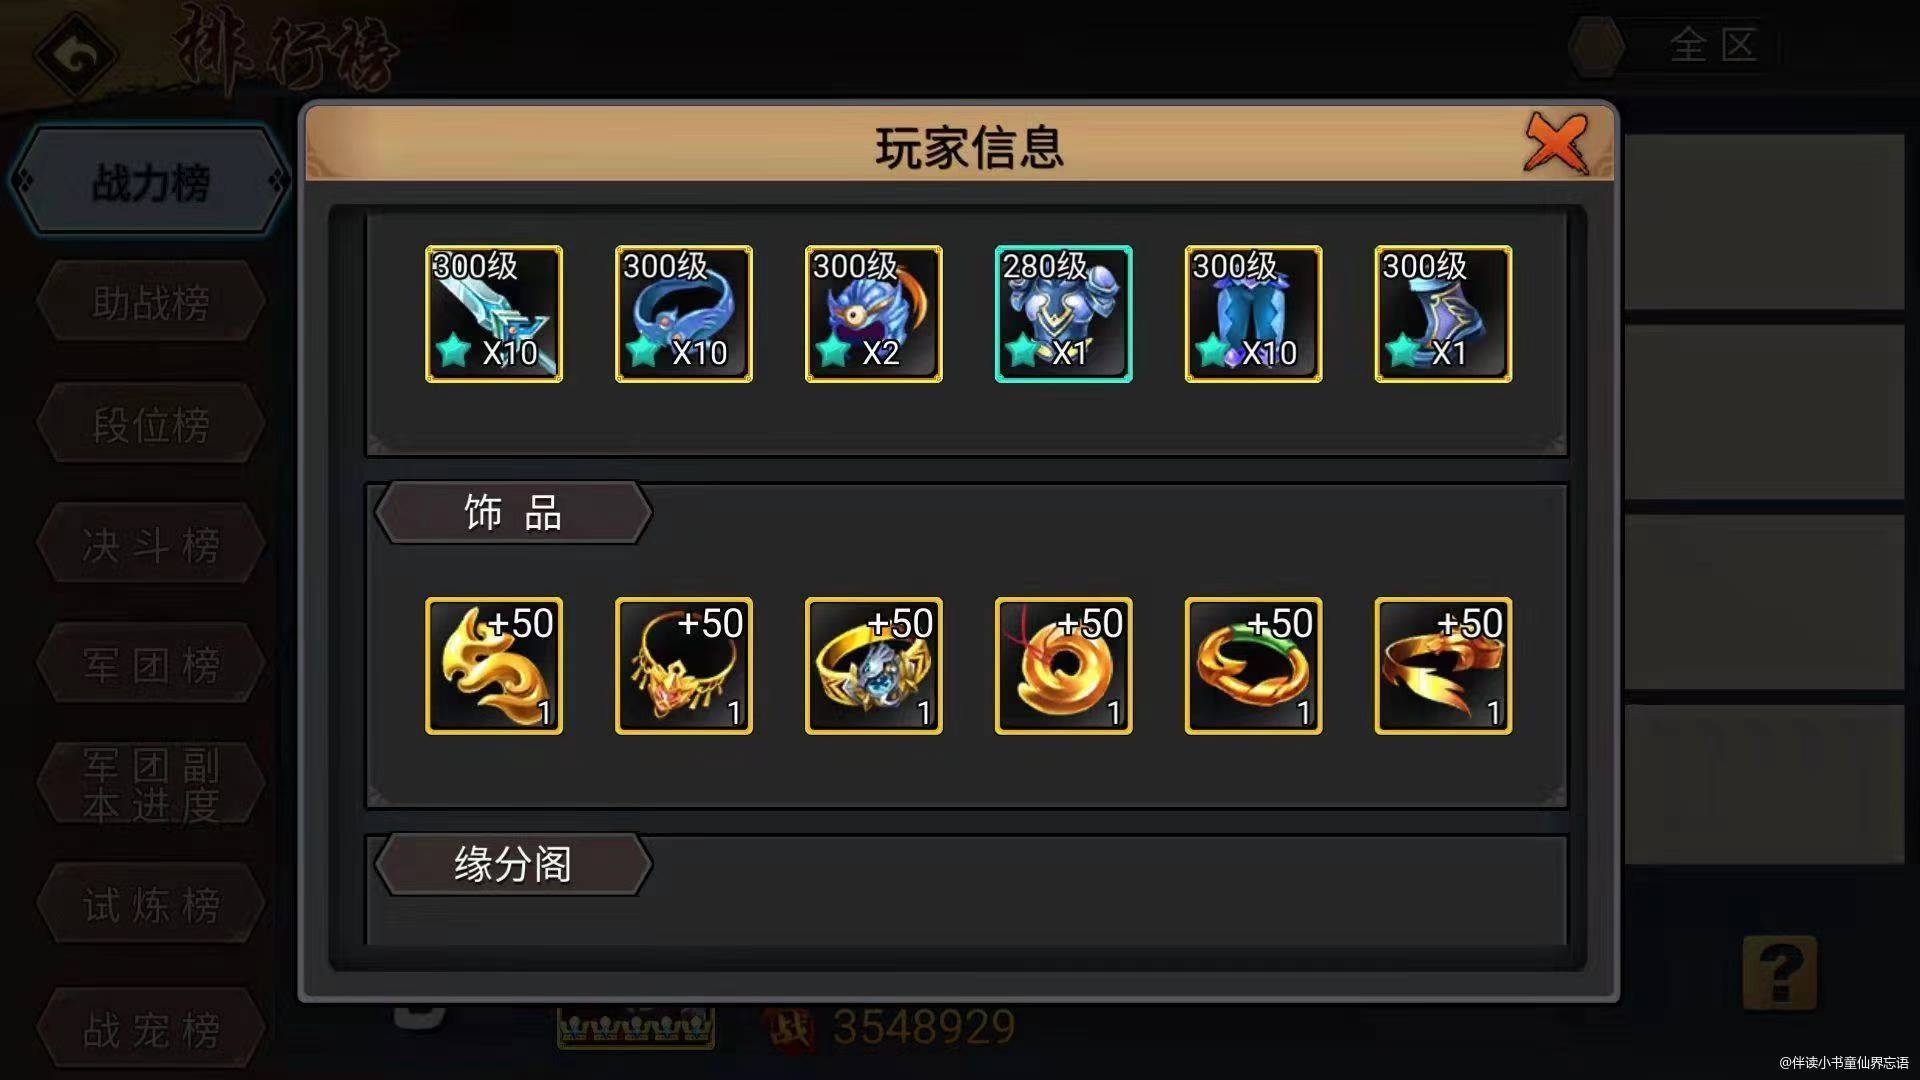Screen dimensions: 1920x1080
Task: Tap the blue pants equipment X10
Action: pyautogui.click(x=1254, y=314)
